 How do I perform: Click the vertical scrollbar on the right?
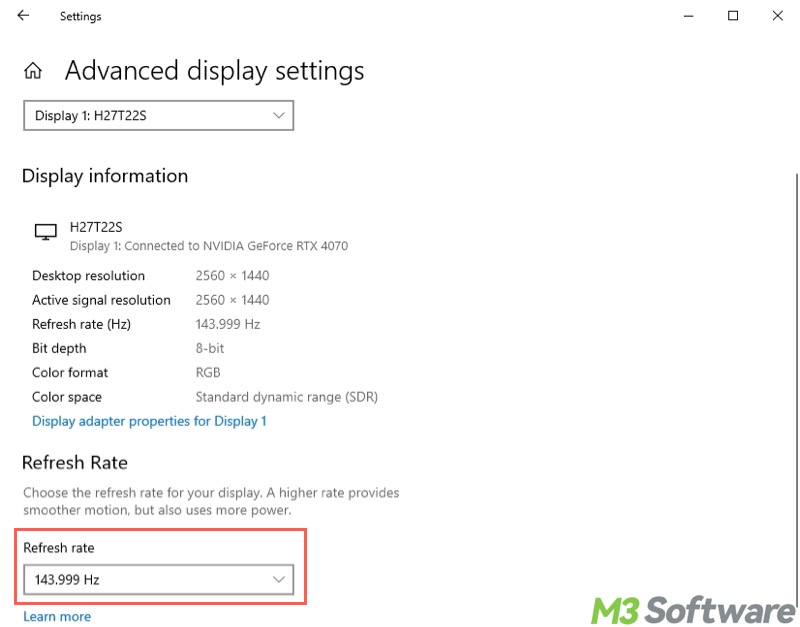click(x=796, y=388)
